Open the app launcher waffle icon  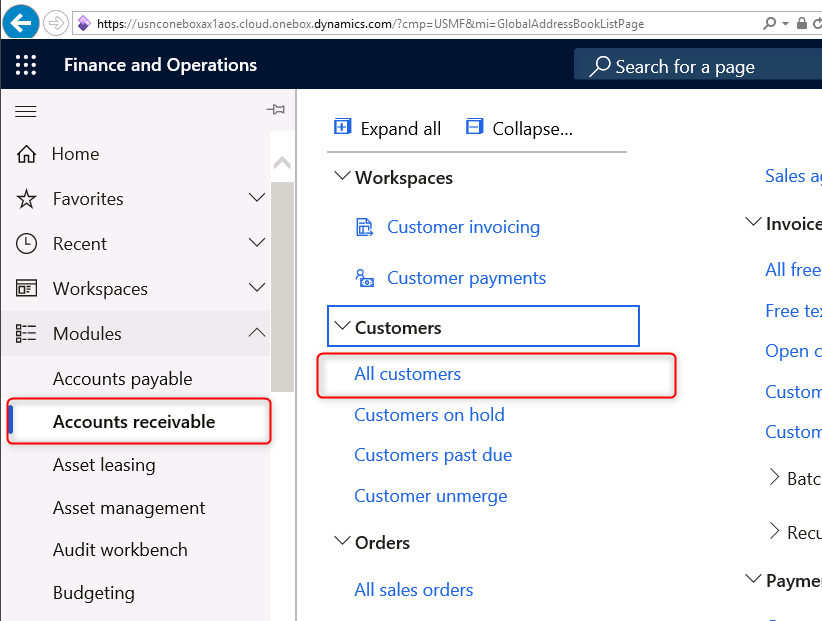click(26, 65)
